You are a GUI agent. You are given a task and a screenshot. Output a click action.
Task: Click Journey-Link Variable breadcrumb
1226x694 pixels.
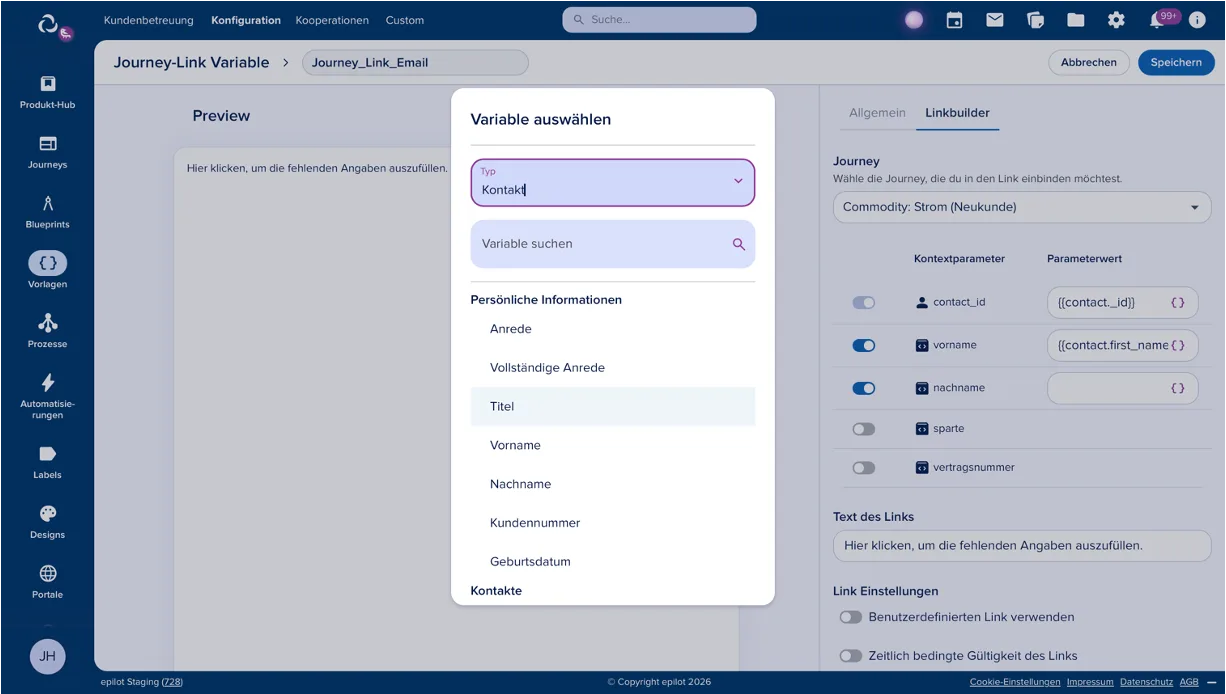[x=191, y=62]
